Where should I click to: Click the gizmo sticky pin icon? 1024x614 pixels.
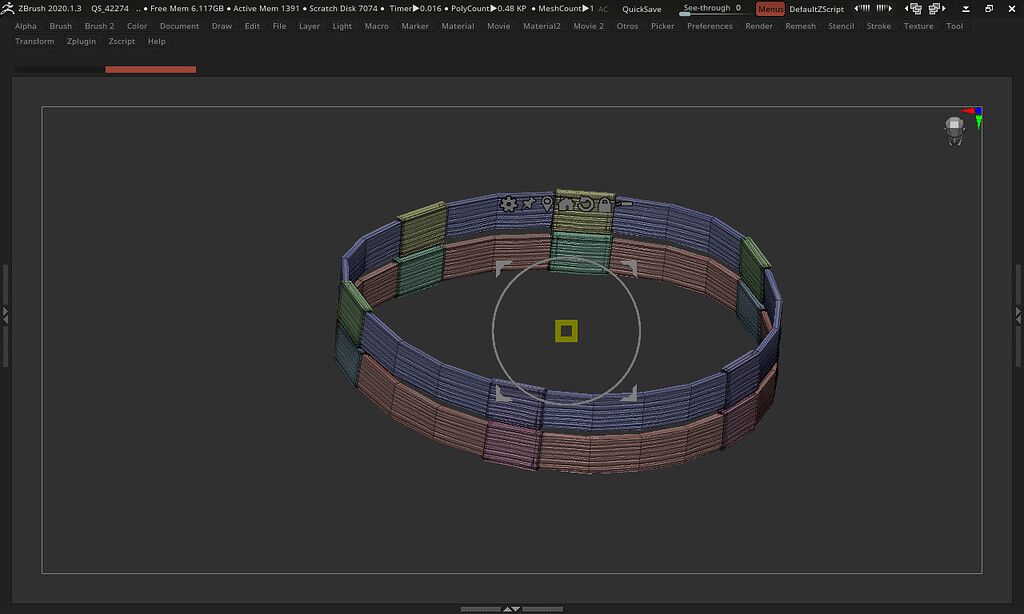click(528, 204)
